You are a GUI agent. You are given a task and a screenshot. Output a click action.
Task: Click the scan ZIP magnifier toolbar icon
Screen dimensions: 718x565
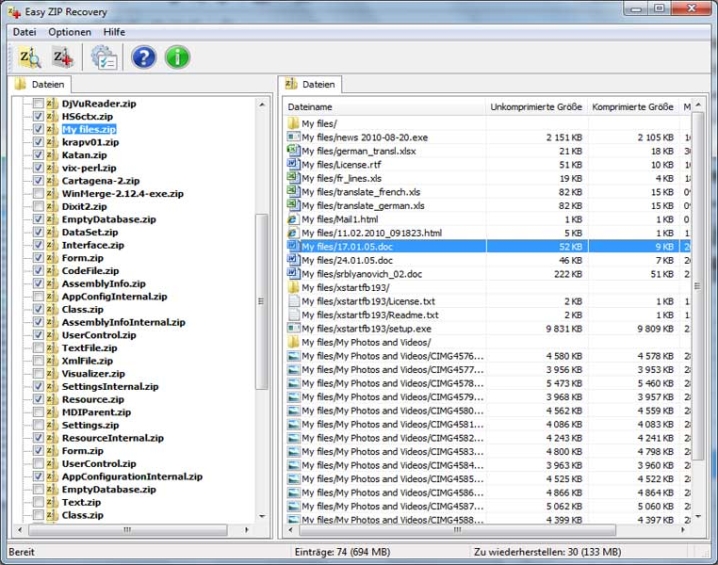tap(29, 57)
